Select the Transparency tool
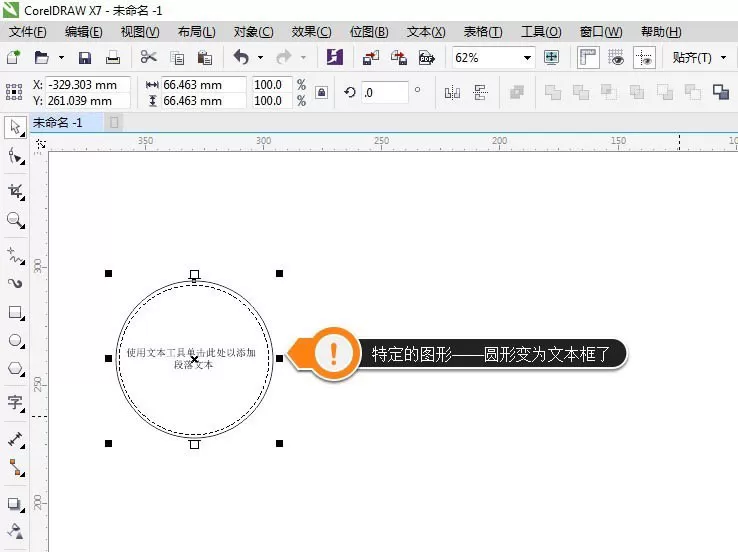The width and height of the screenshot is (738, 552). click(x=16, y=532)
